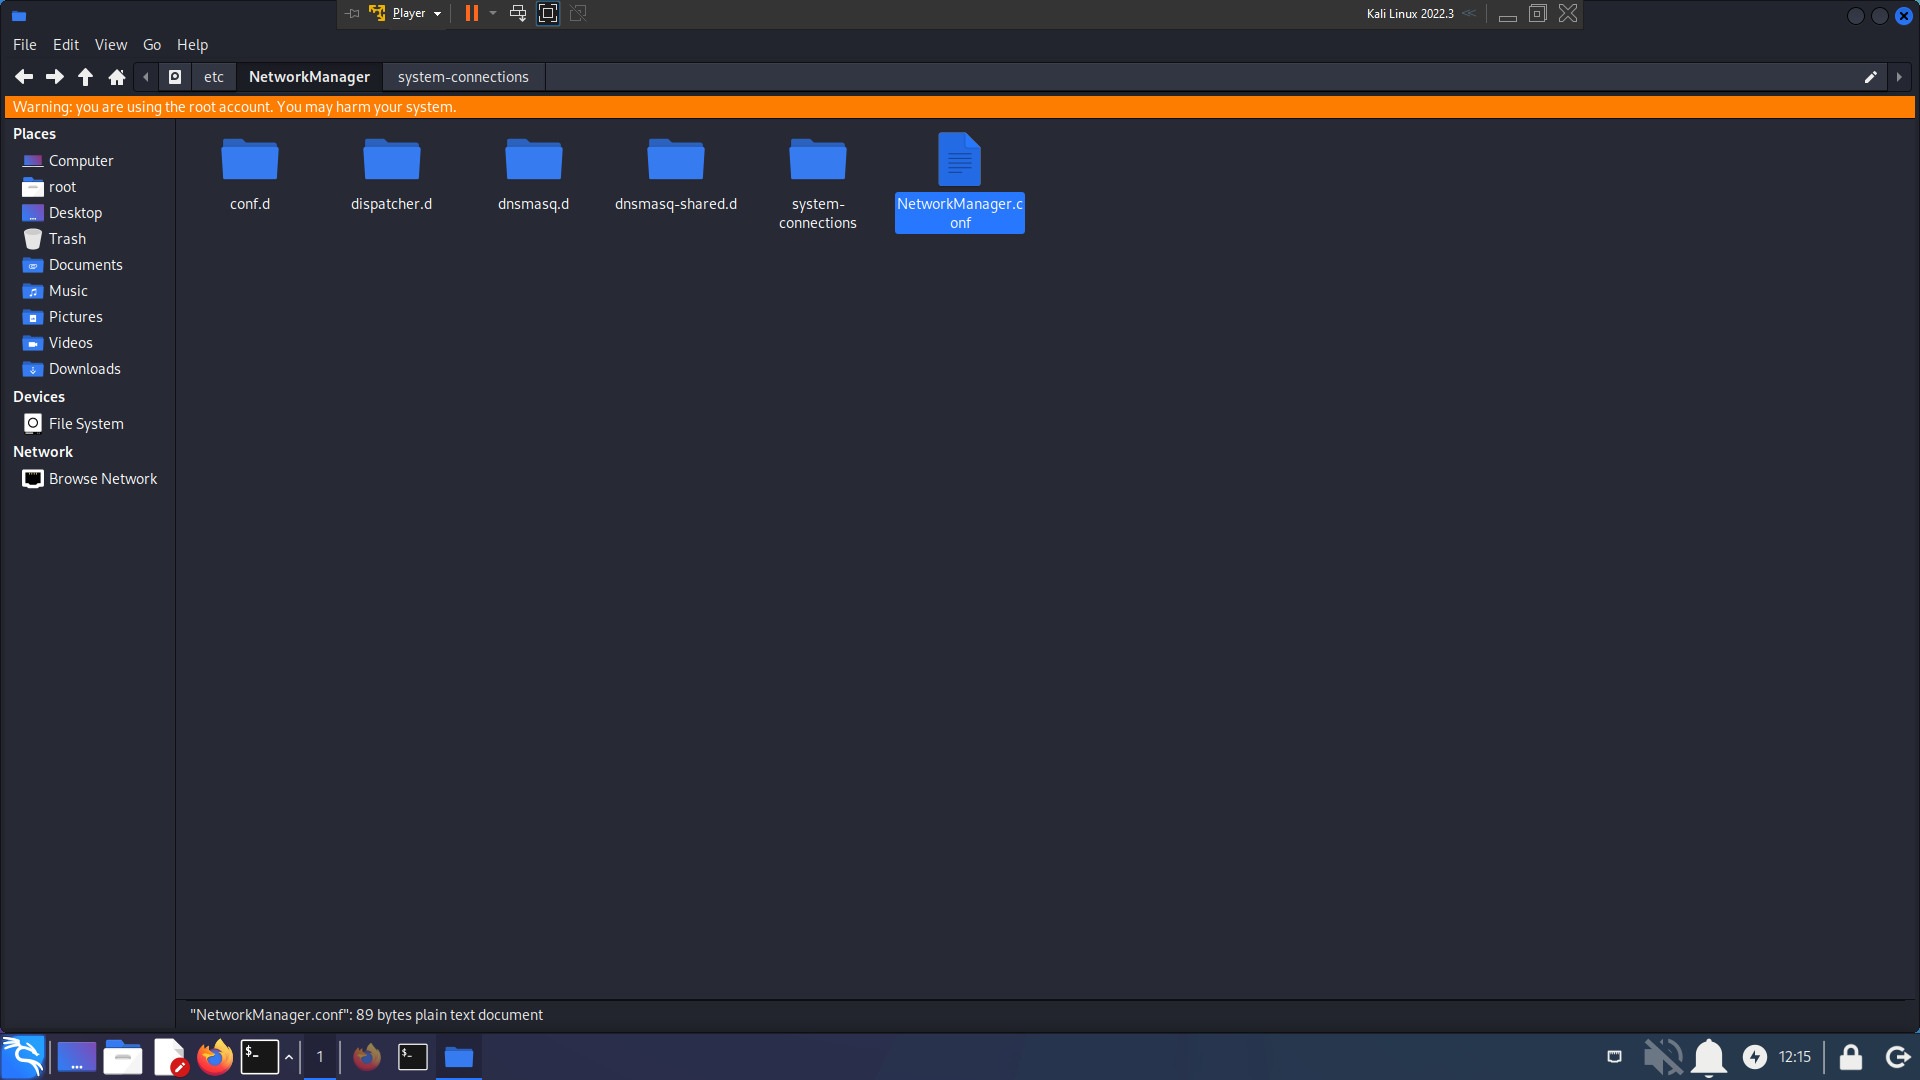Go to parent folder arrow
Image resolution: width=1920 pixels, height=1080 pixels.
(x=86, y=77)
